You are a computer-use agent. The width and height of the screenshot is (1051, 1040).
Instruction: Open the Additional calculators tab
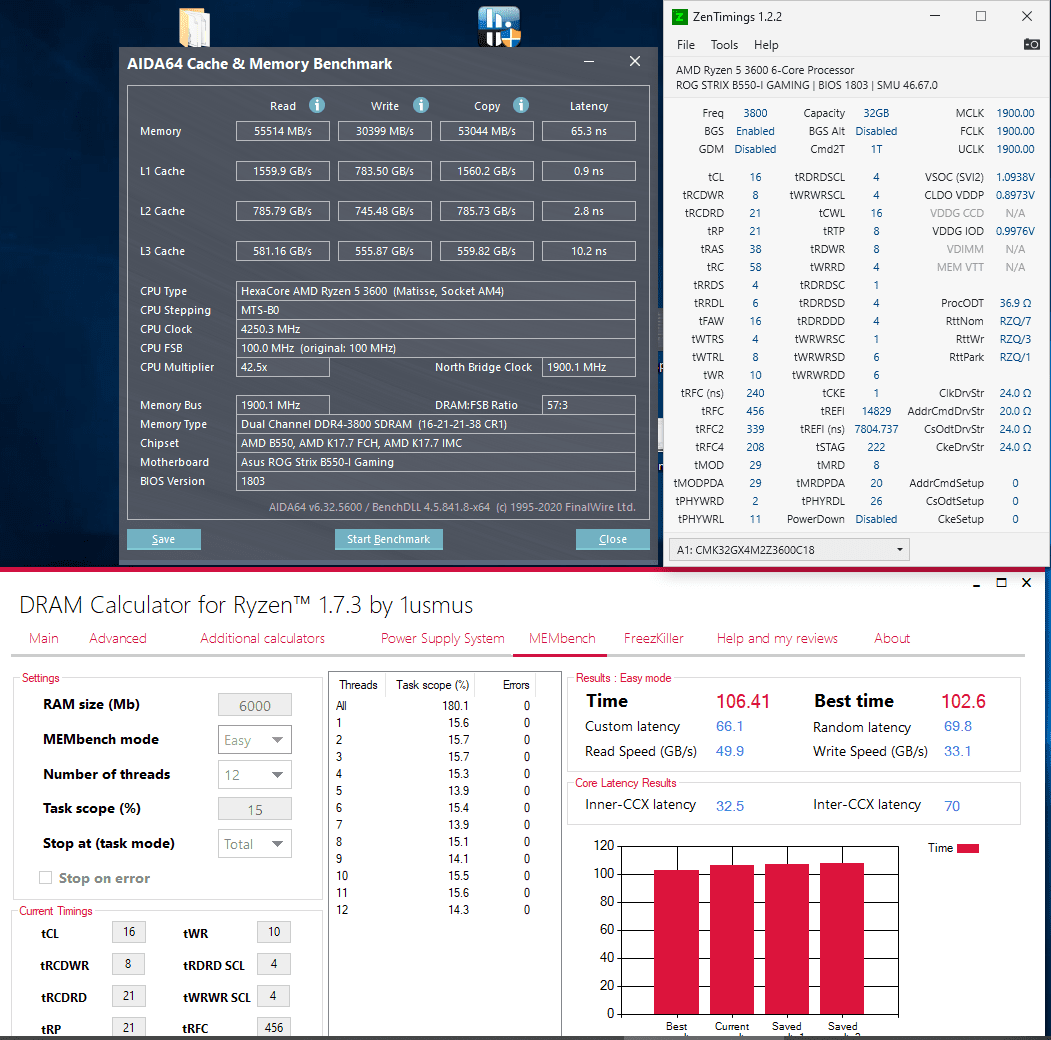tap(262, 639)
